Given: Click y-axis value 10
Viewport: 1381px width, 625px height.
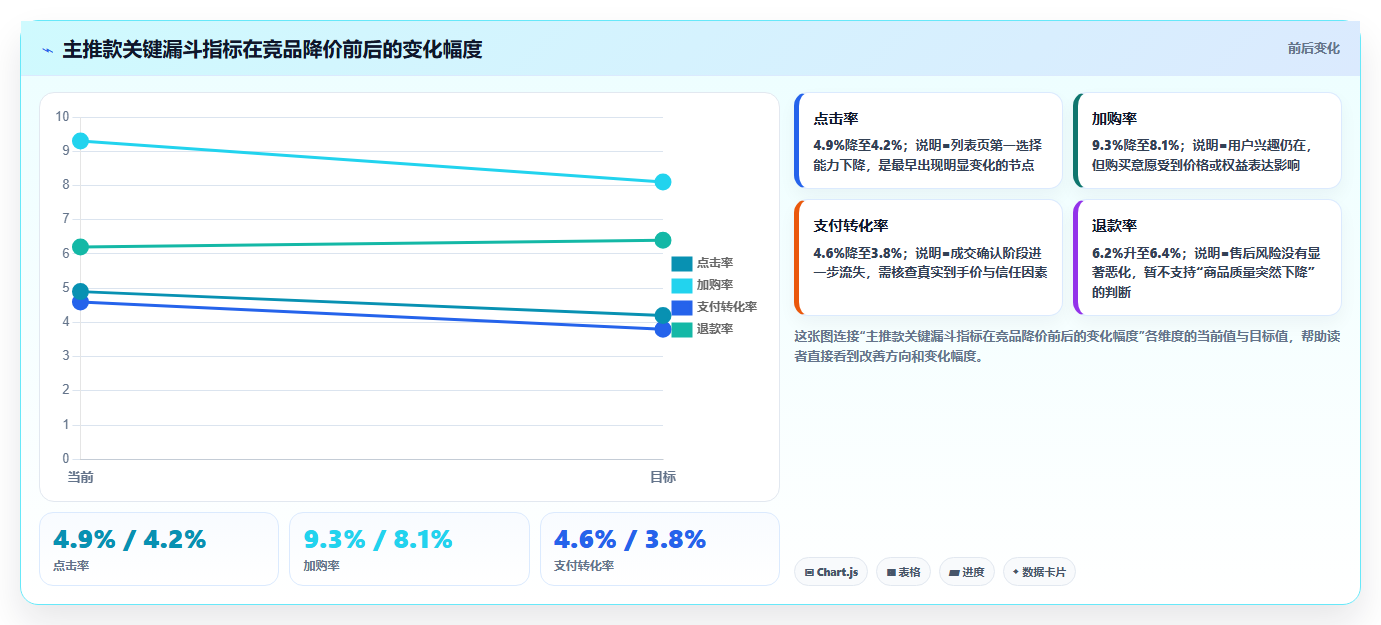Looking at the screenshot, I should pos(62,117).
